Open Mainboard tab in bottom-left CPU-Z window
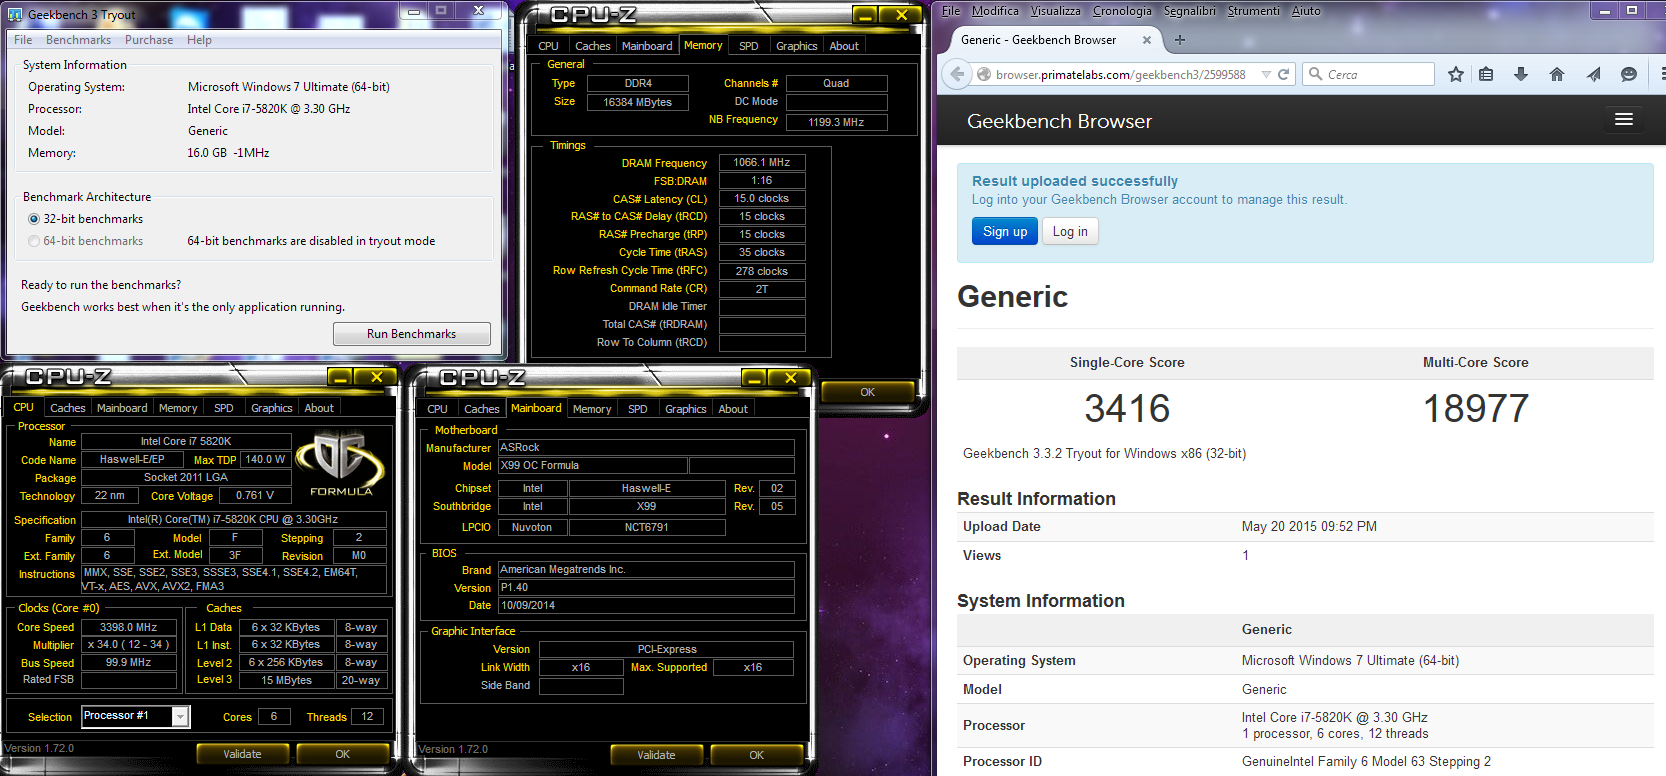Viewport: 1666px width, 776px height. click(122, 408)
